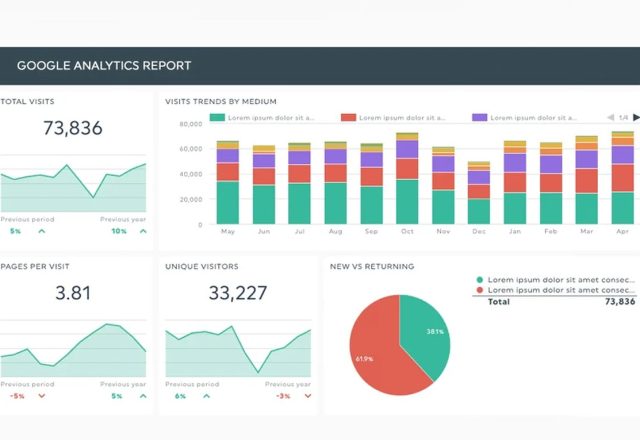Click the Oct stacked bar
This screenshot has height=440, width=640.
407,178
